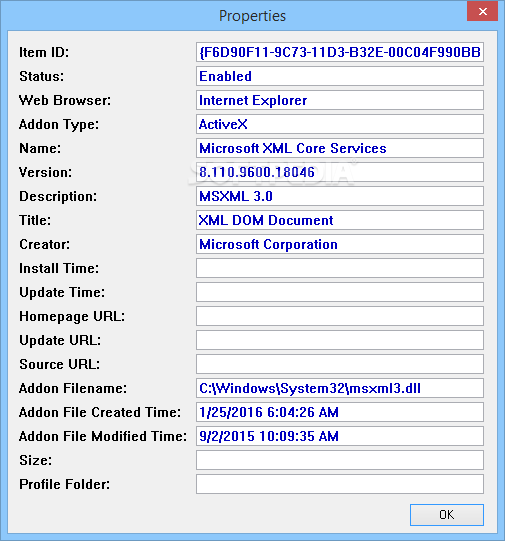Screen dimensions: 505x541
Task: Click the "Addon Filename:" label
Action: coord(73,388)
